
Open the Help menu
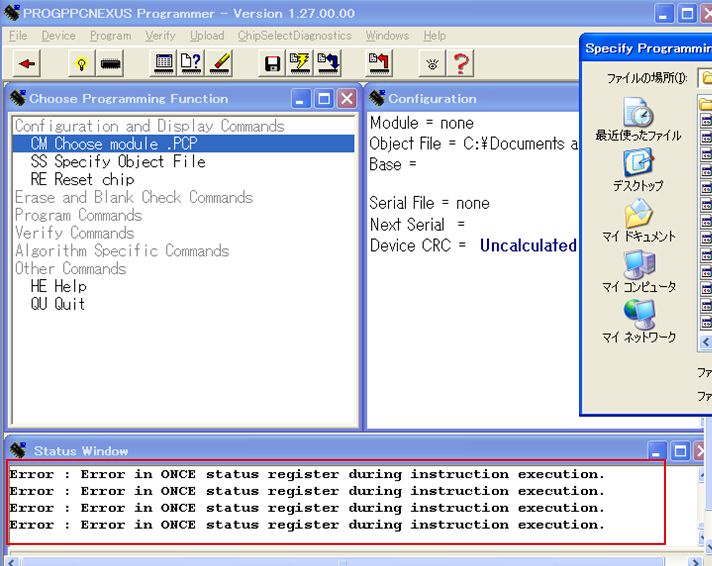[435, 35]
